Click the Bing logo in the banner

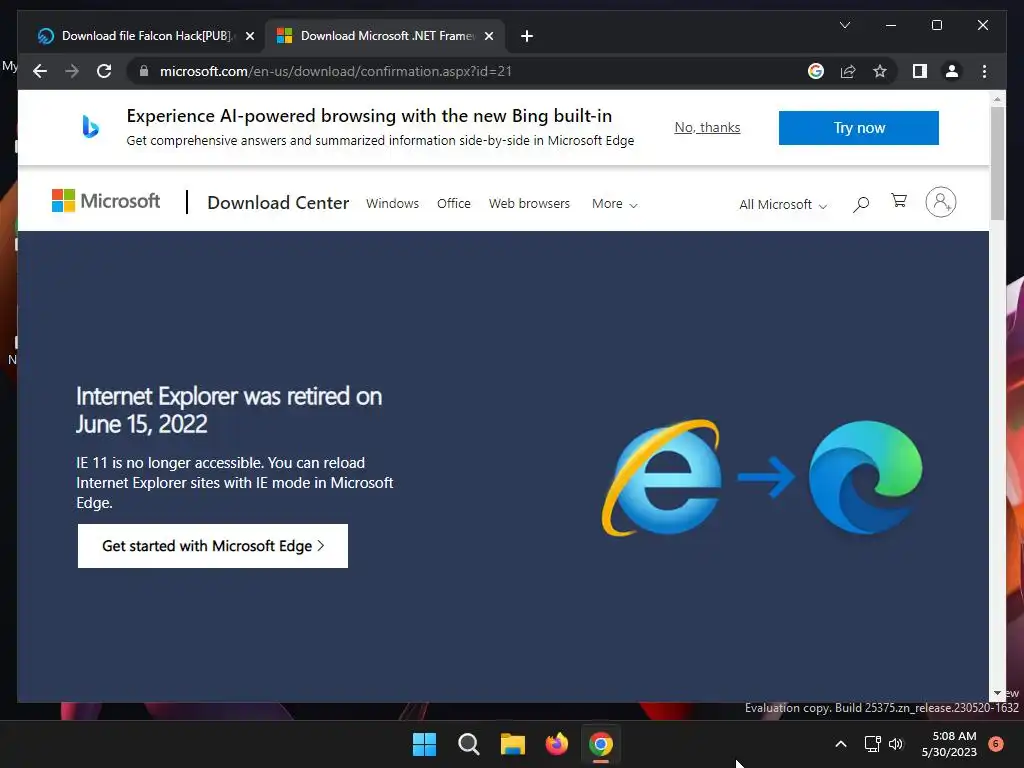pos(90,127)
